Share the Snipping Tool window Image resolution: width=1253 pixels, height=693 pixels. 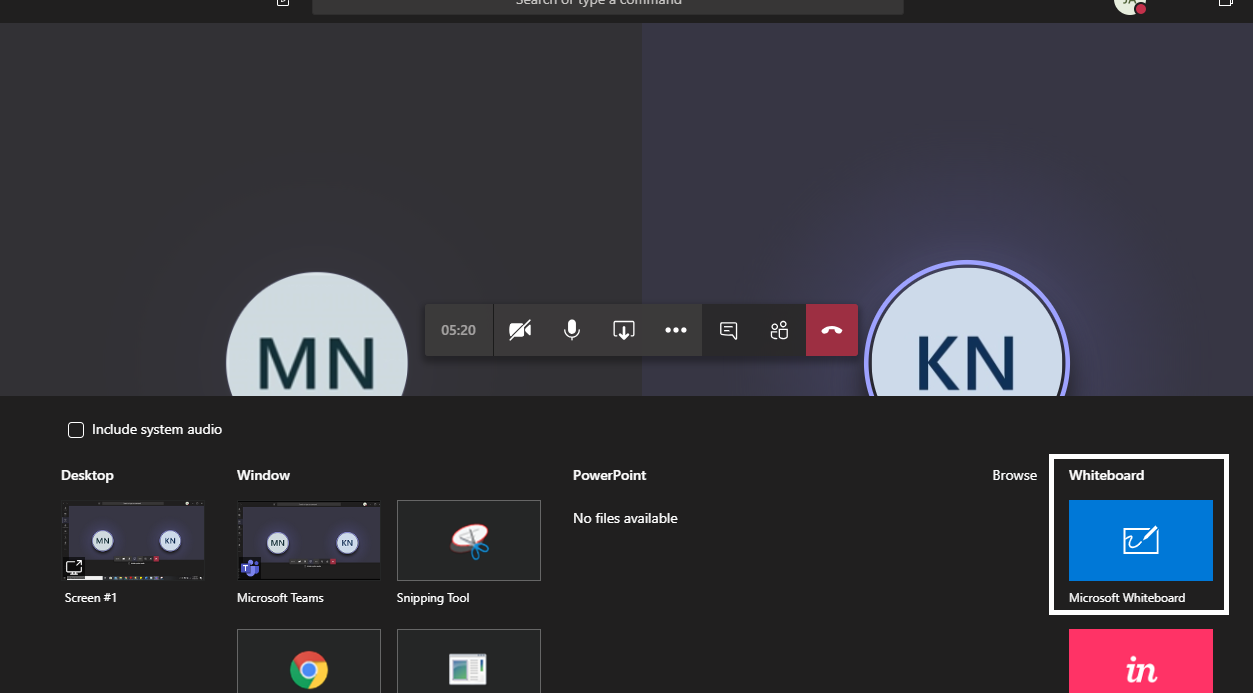[469, 541]
